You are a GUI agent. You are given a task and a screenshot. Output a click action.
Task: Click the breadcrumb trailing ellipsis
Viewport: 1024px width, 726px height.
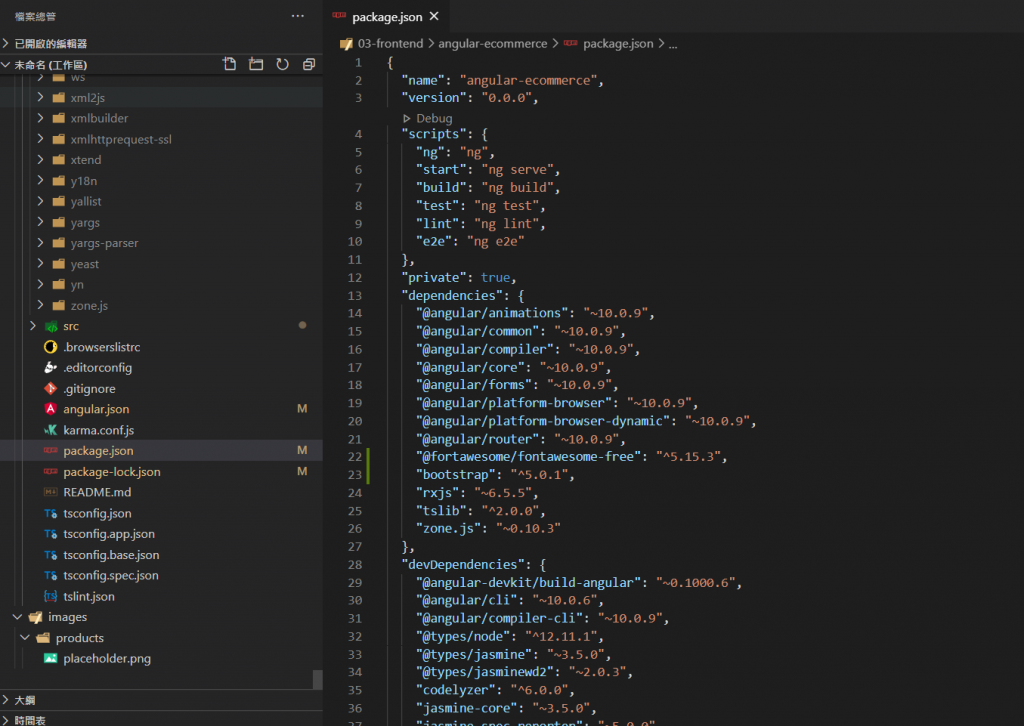673,44
